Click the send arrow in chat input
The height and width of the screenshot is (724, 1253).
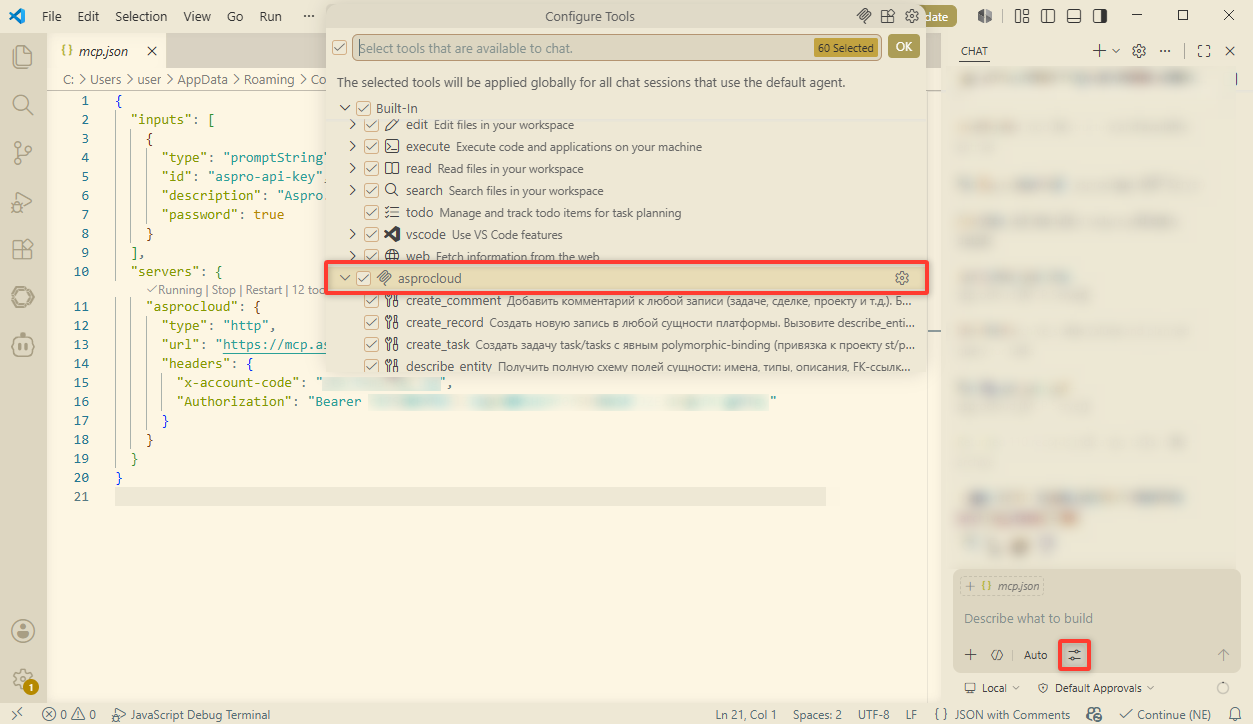tap(1223, 655)
